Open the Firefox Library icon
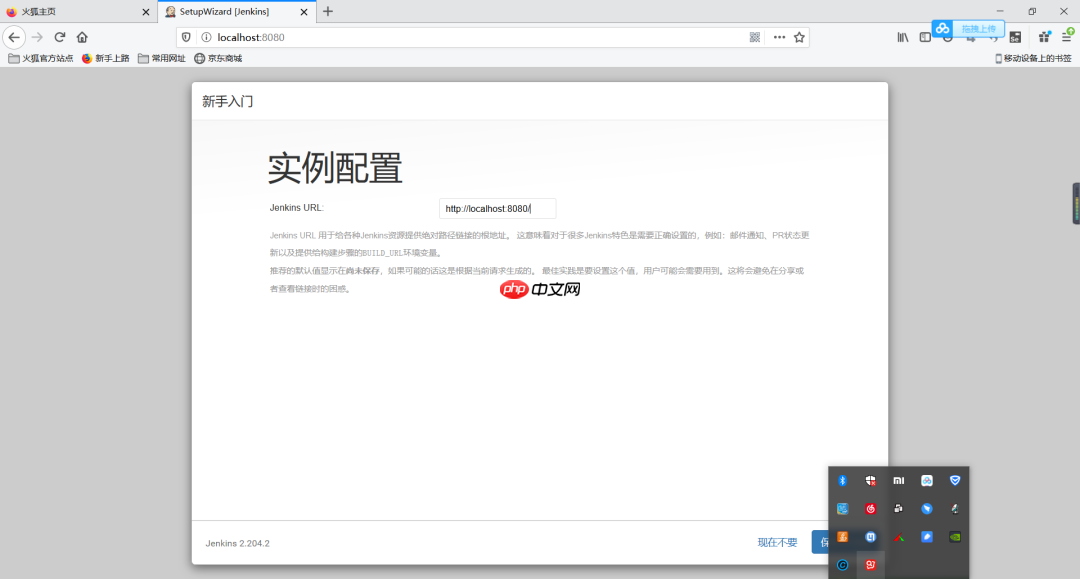 903,36
